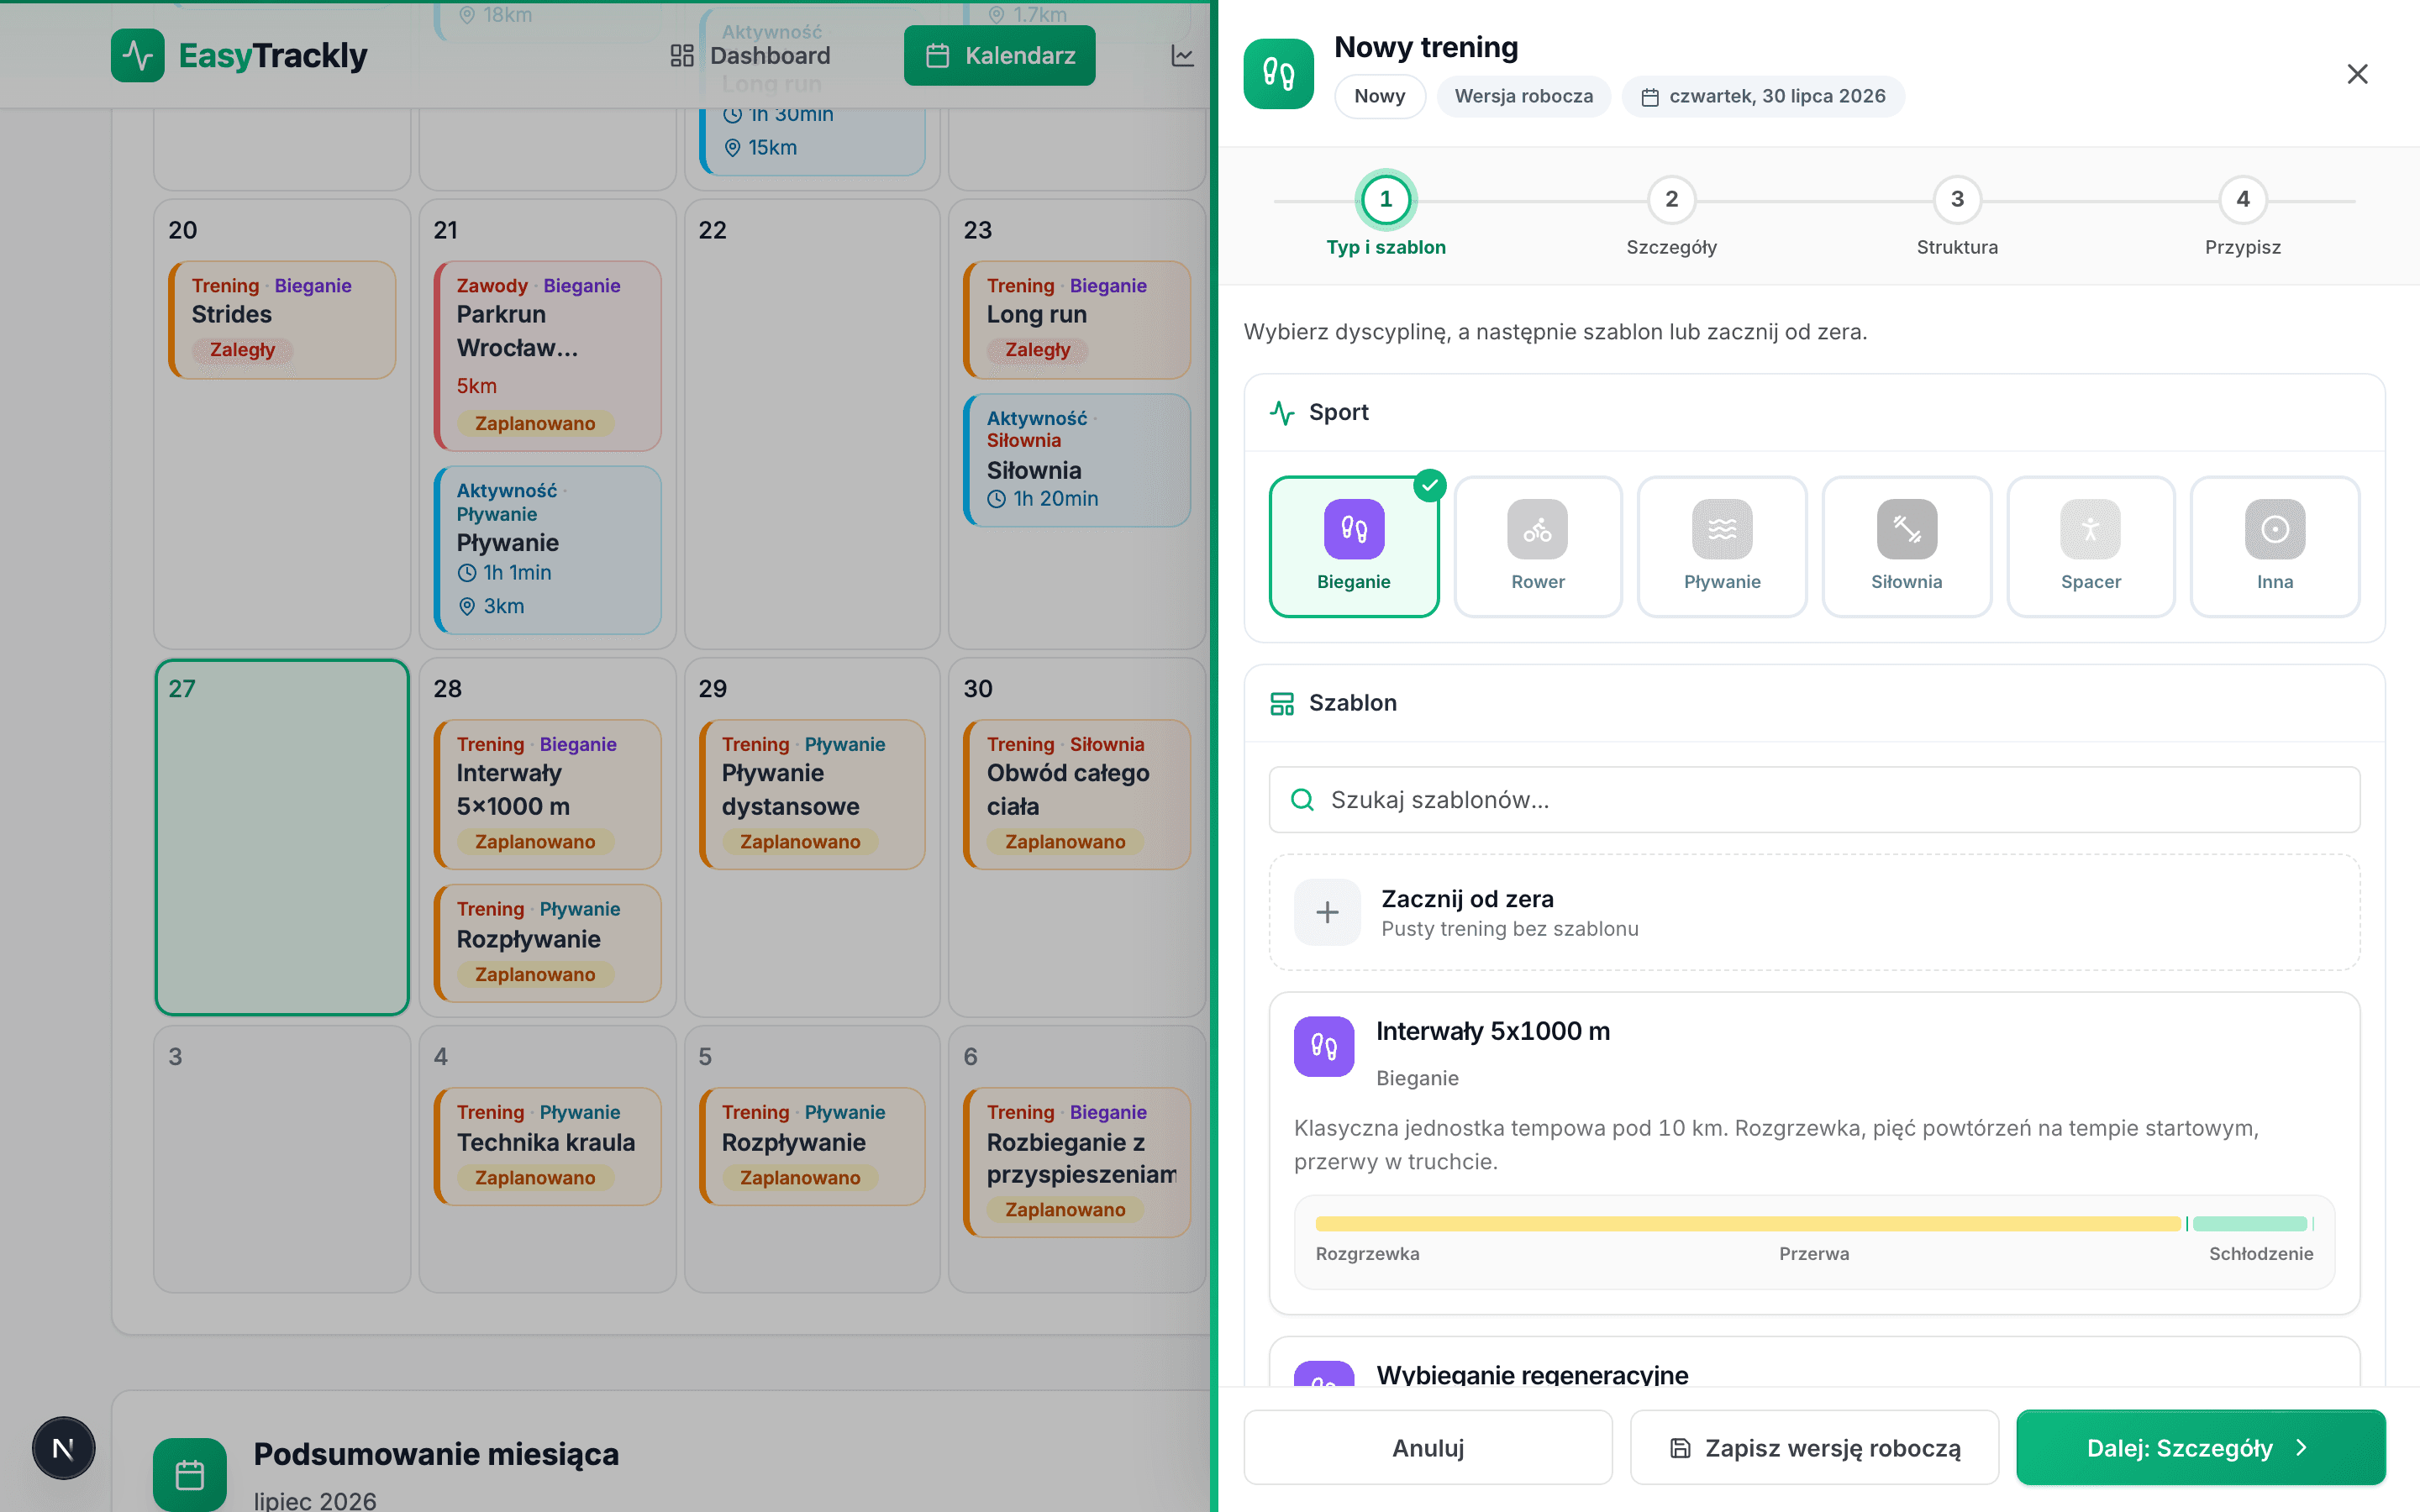Click the yellow Rozgrzewka structure bar segment
This screenshot has height=1512, width=2420.
pos(1747,1224)
